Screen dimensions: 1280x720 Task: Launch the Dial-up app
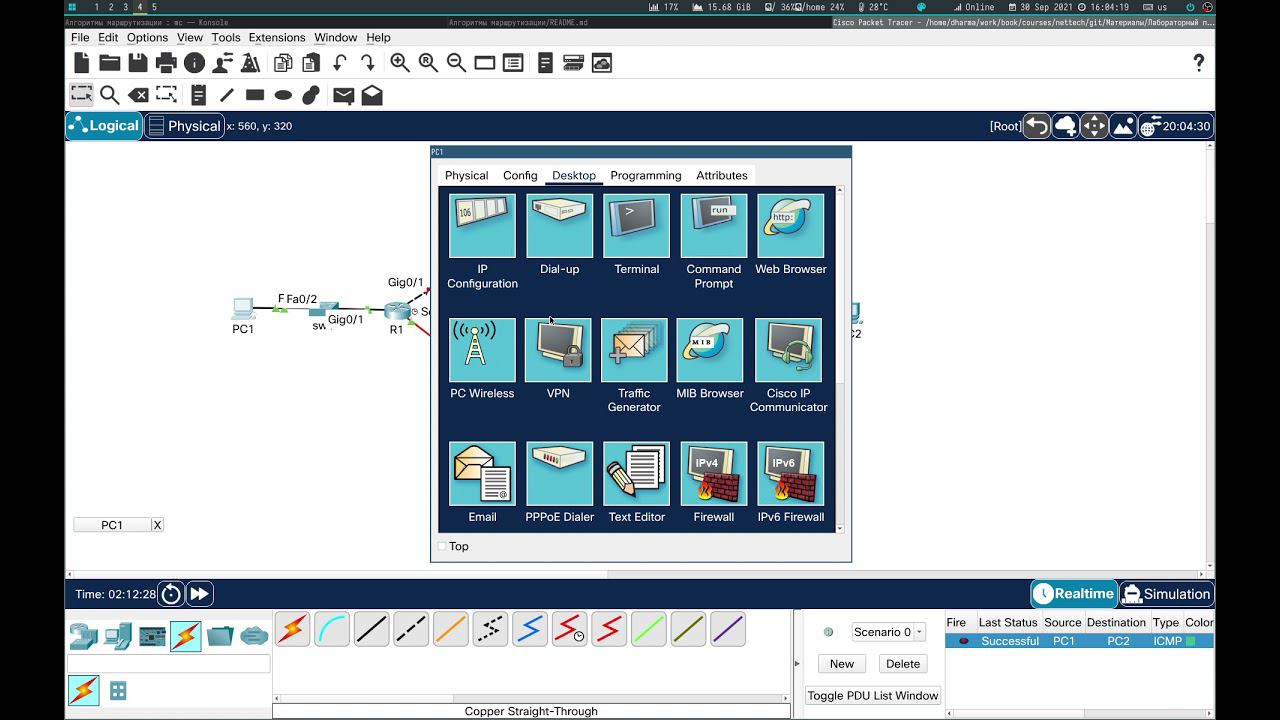click(x=559, y=226)
